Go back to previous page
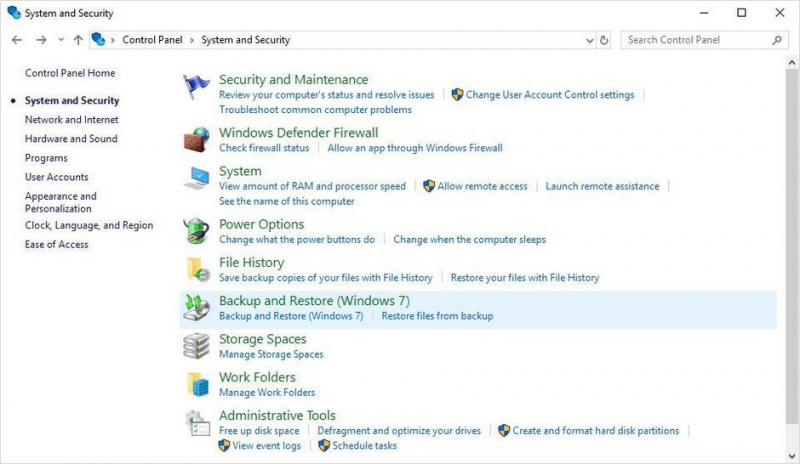 click(17, 40)
